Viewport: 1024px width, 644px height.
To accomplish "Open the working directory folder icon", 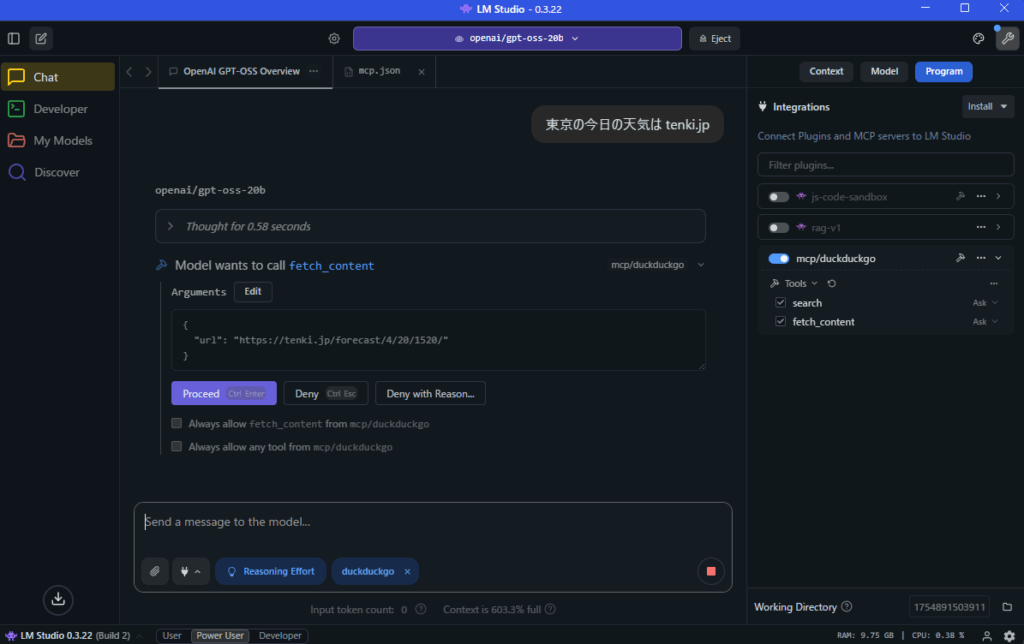I will tap(1007, 607).
